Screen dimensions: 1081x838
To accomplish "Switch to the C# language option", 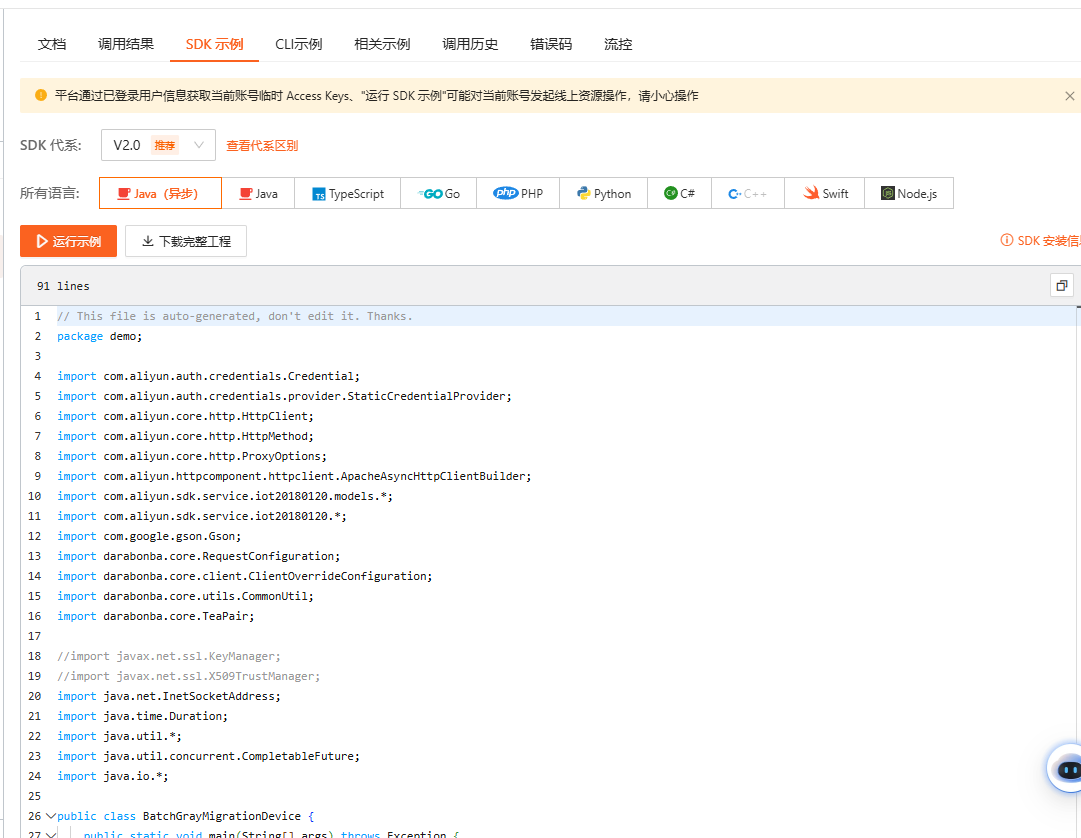I will coord(679,194).
